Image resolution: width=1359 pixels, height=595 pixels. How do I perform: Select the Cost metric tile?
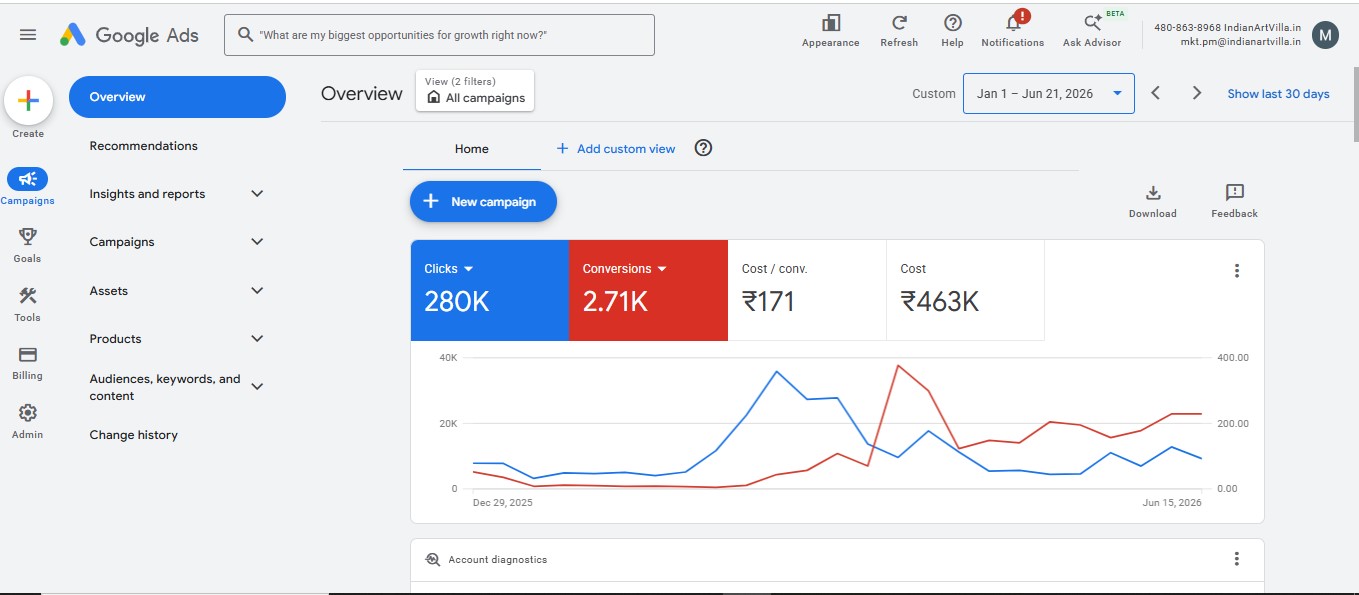pos(965,290)
